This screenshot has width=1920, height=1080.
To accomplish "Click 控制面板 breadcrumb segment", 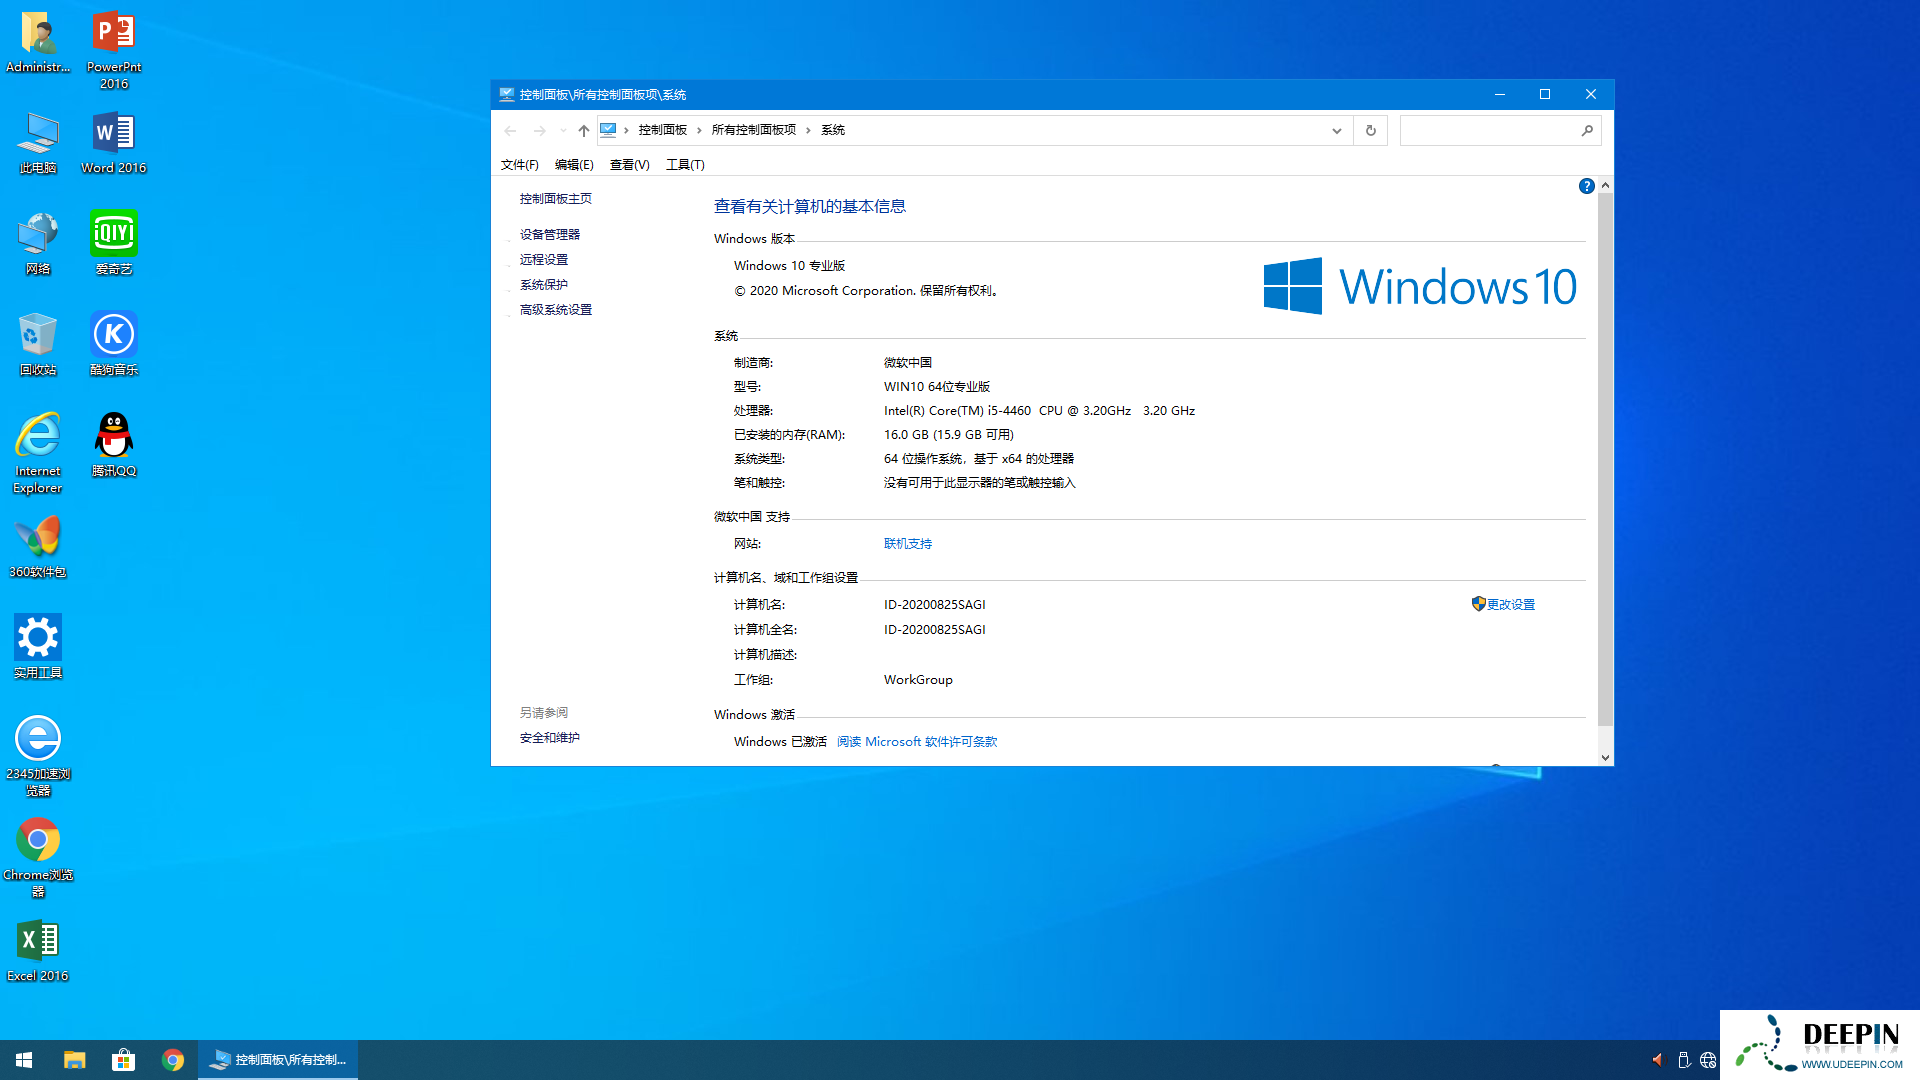I will (x=663, y=130).
